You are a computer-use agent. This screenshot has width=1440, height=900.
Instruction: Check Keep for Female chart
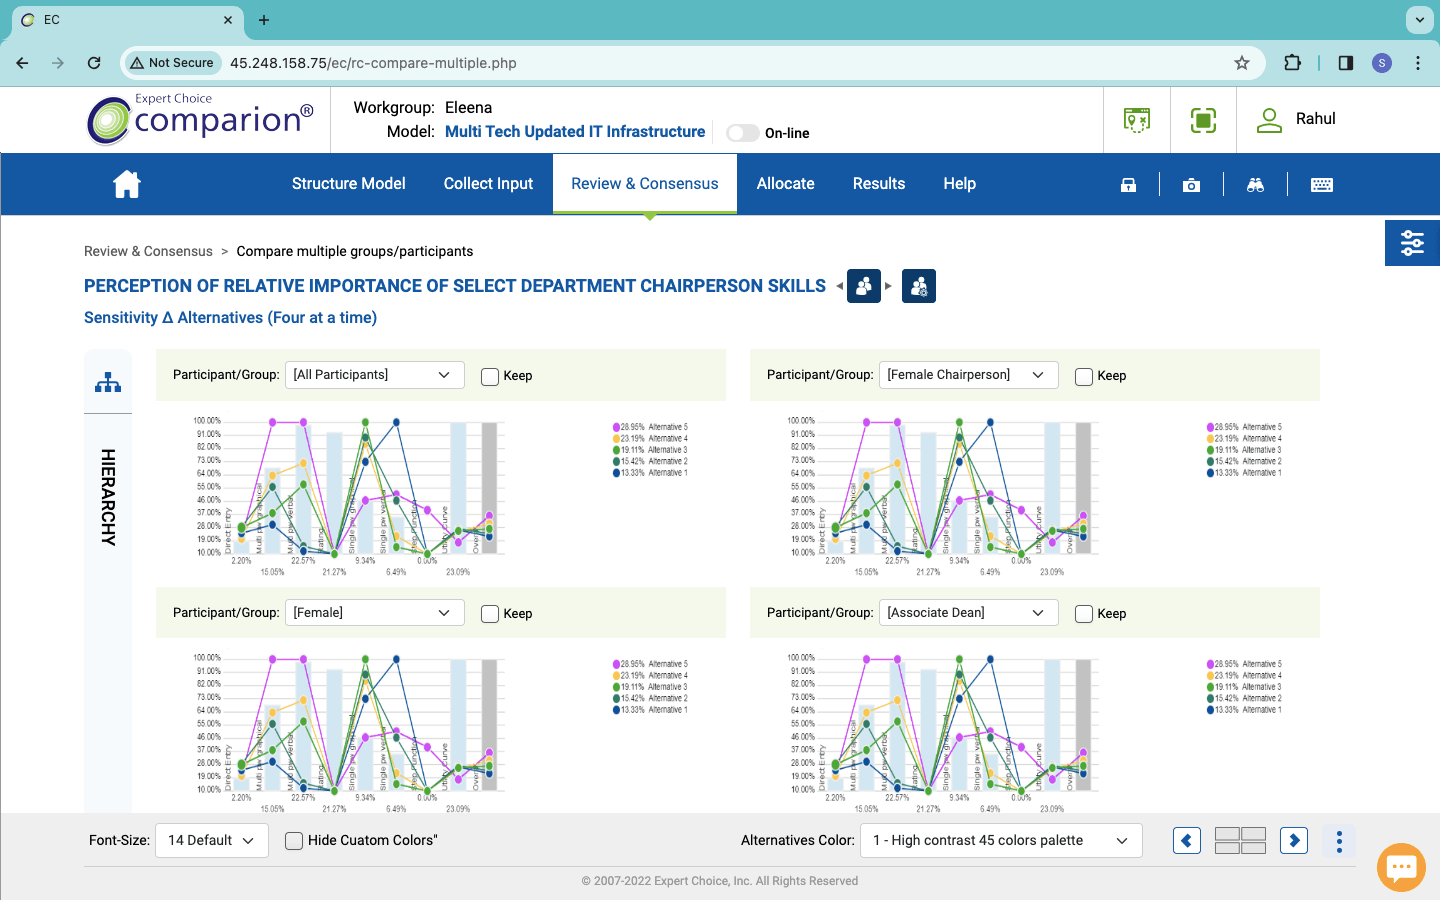pyautogui.click(x=490, y=614)
